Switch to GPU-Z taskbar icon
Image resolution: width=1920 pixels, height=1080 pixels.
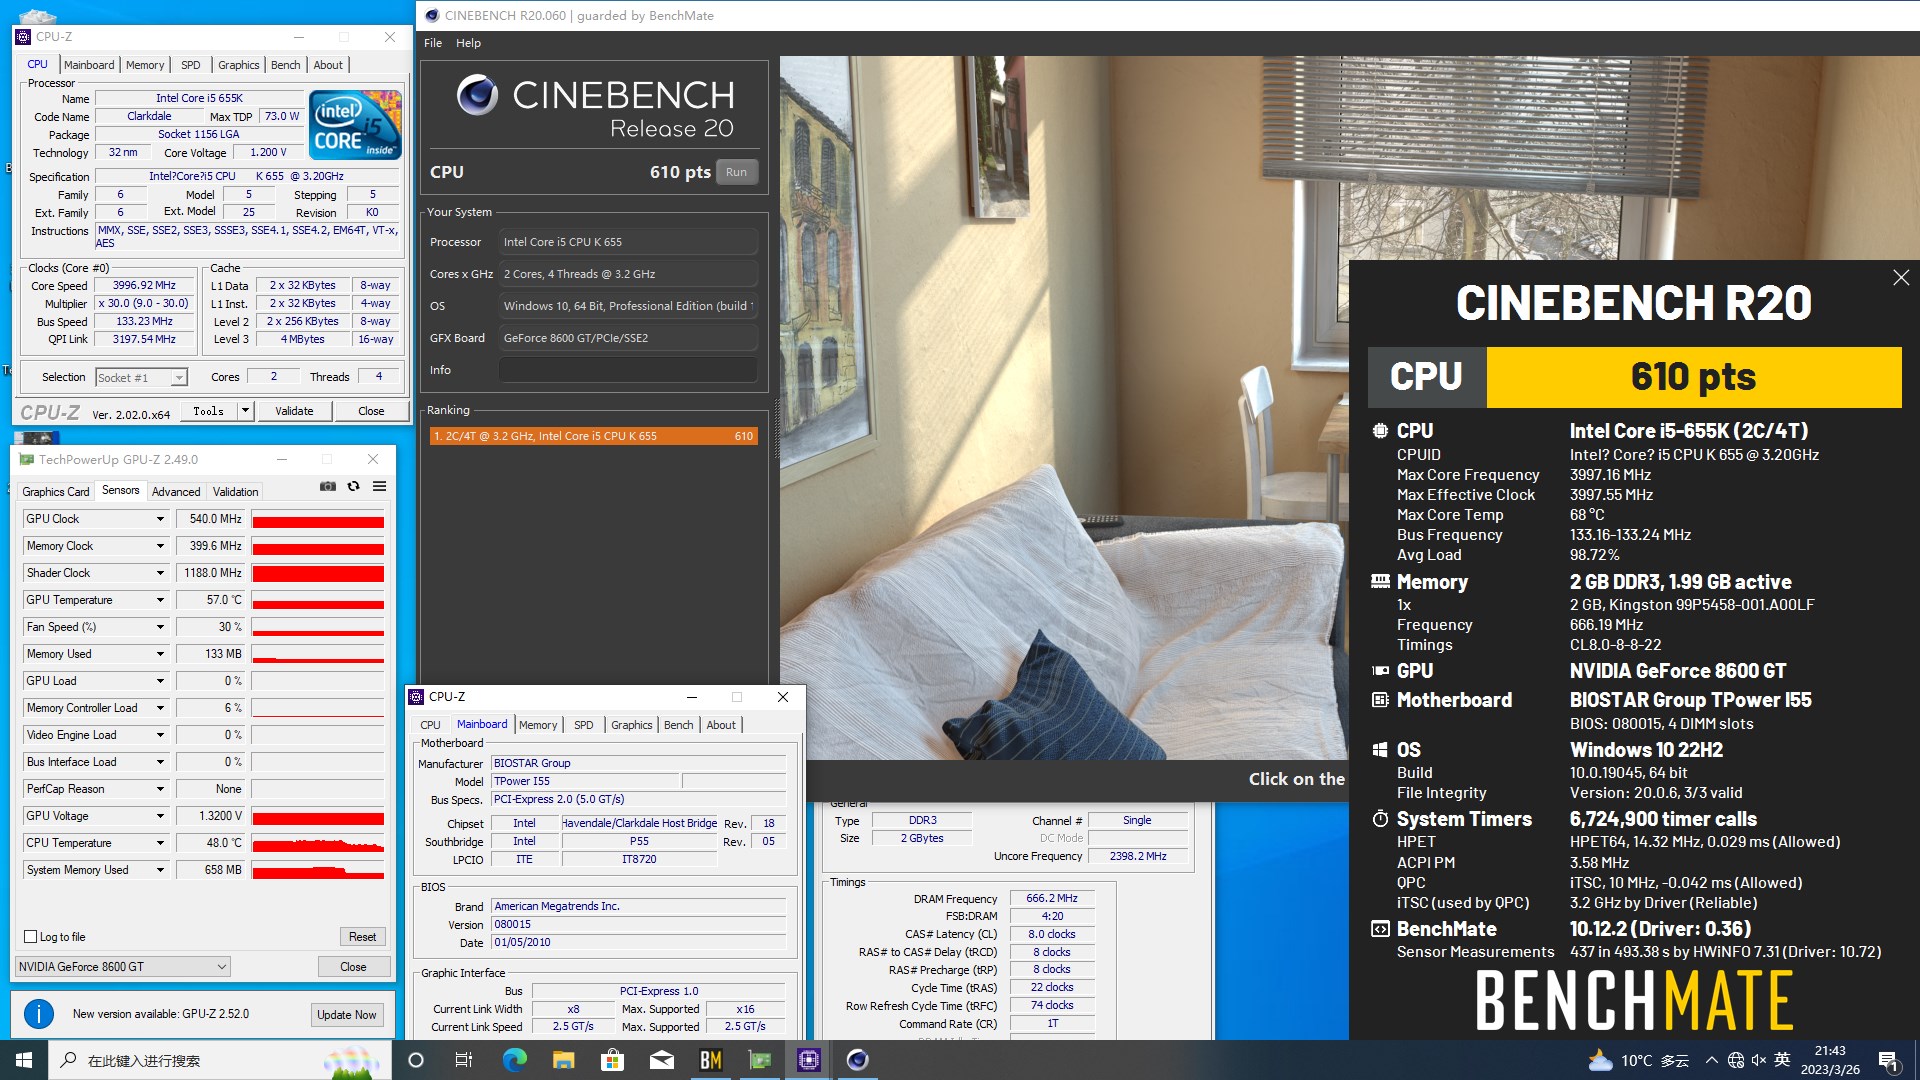pyautogui.click(x=759, y=1060)
